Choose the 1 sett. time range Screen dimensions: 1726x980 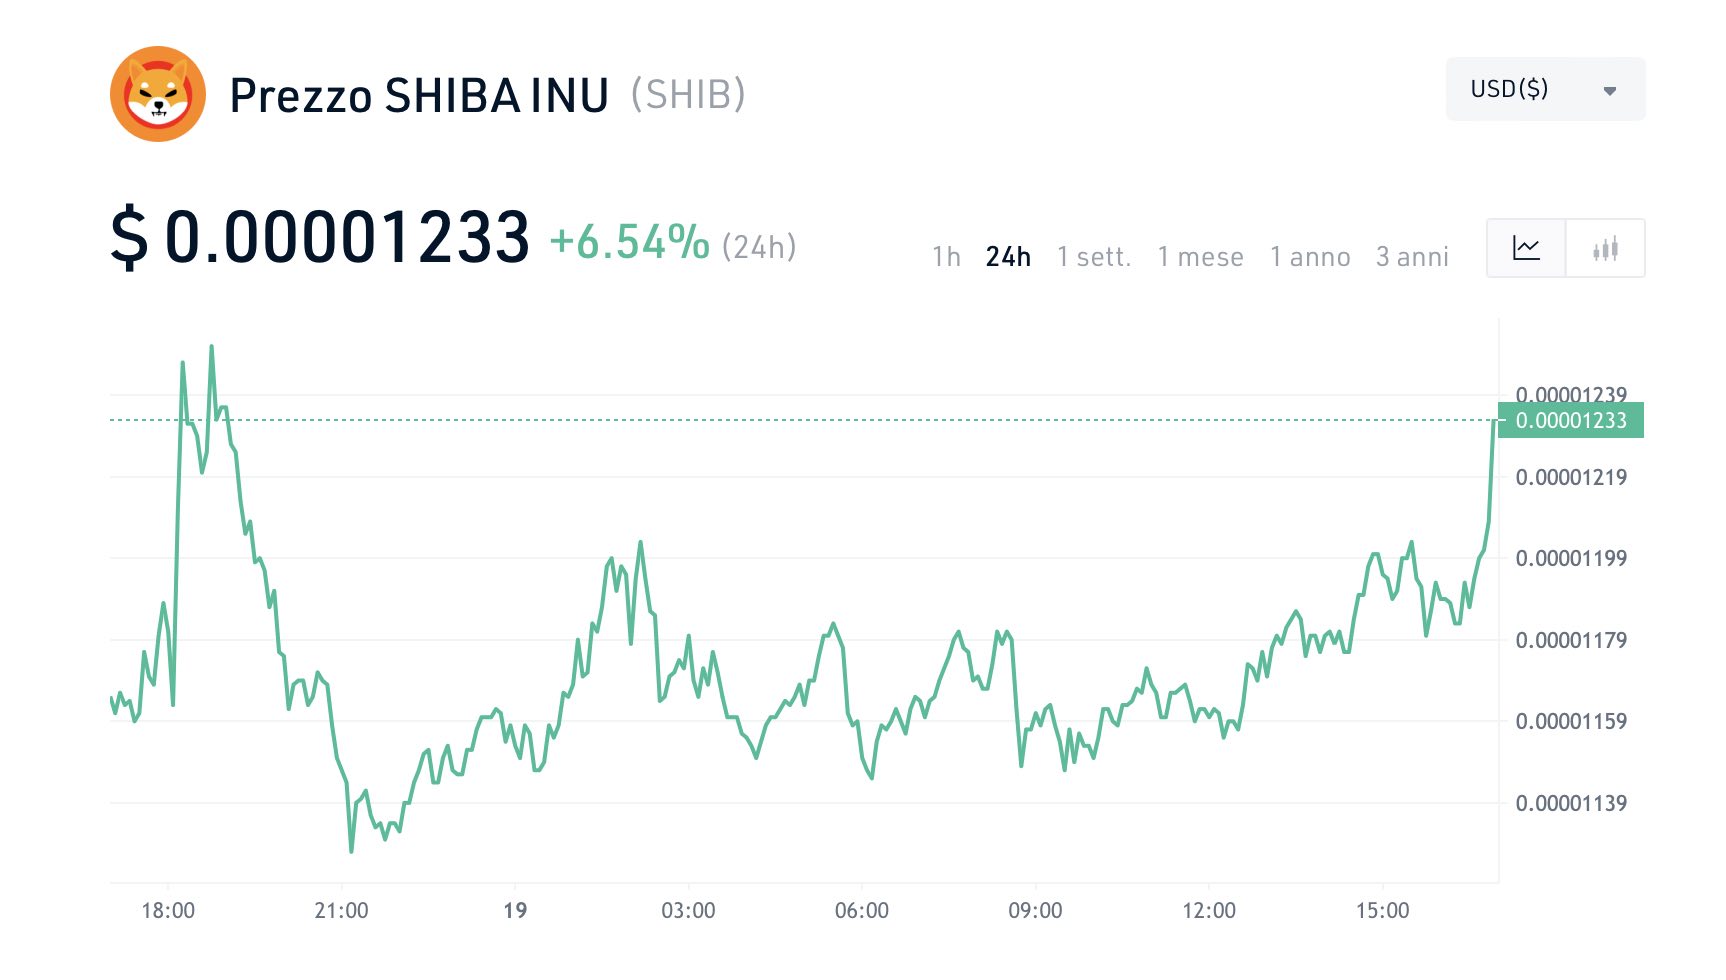(x=1094, y=257)
